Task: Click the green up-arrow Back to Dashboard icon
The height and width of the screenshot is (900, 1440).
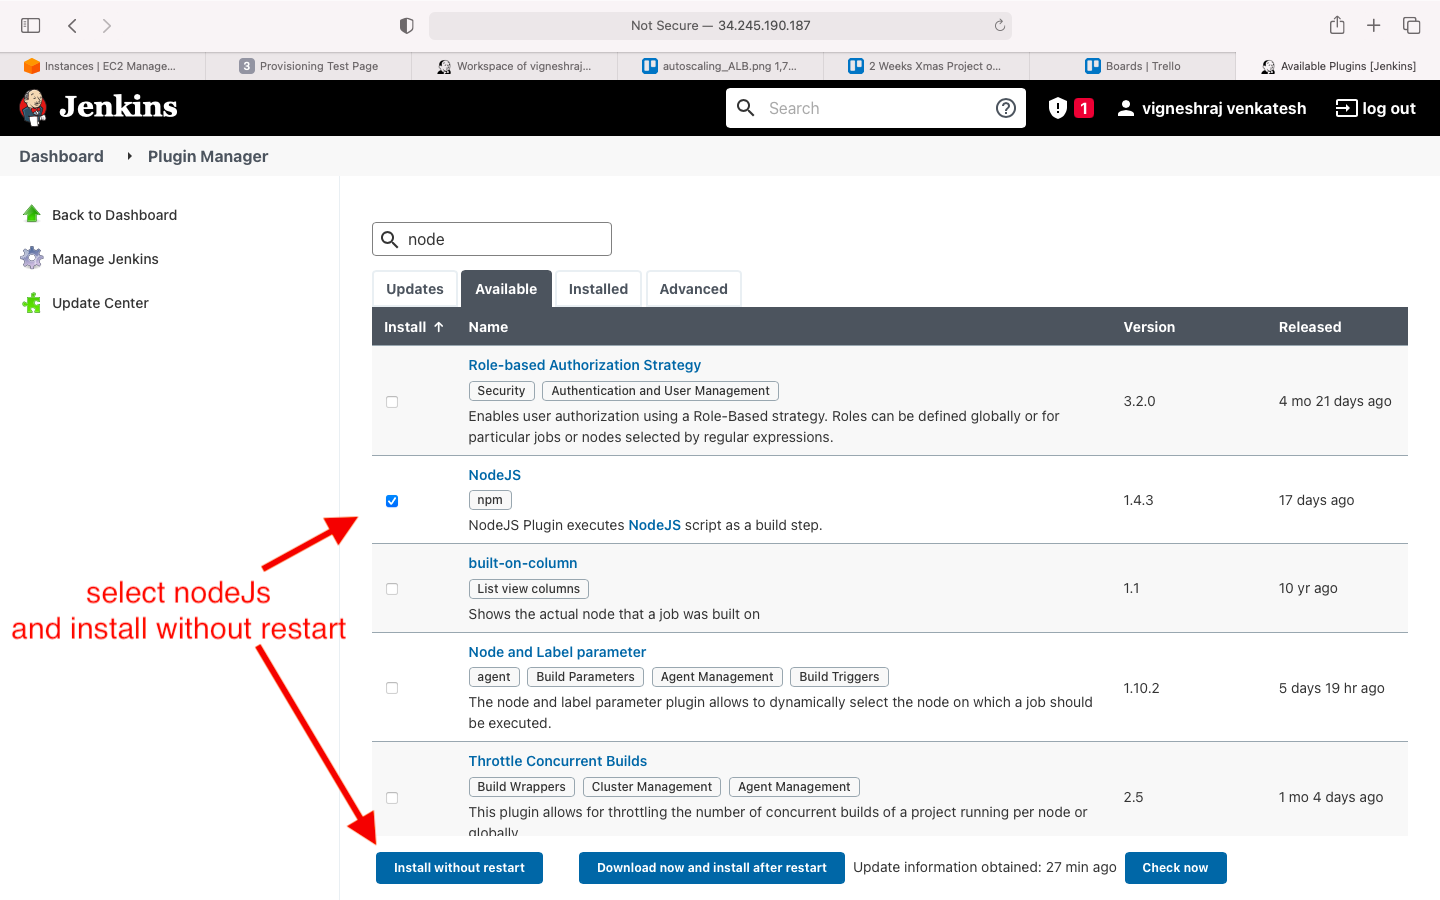Action: point(32,214)
